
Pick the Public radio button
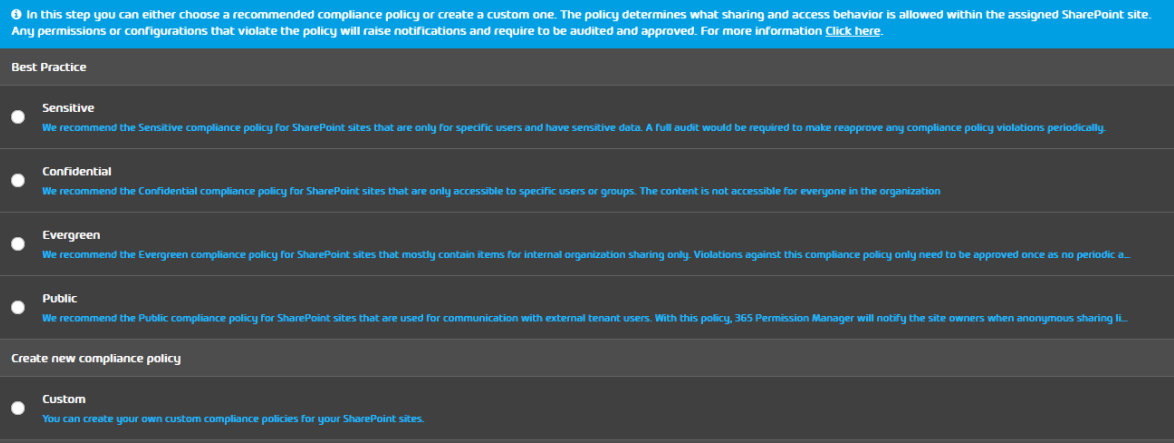pyautogui.click(x=18, y=307)
